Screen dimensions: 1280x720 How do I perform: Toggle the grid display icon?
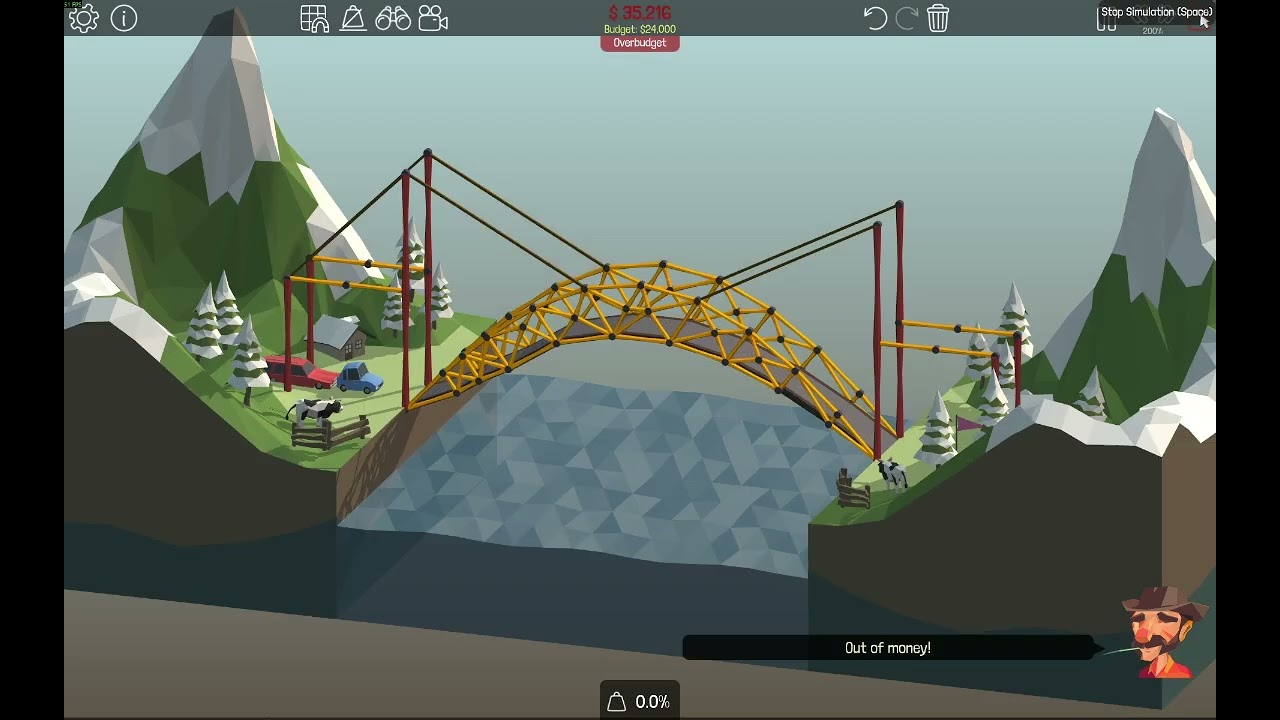coord(314,18)
